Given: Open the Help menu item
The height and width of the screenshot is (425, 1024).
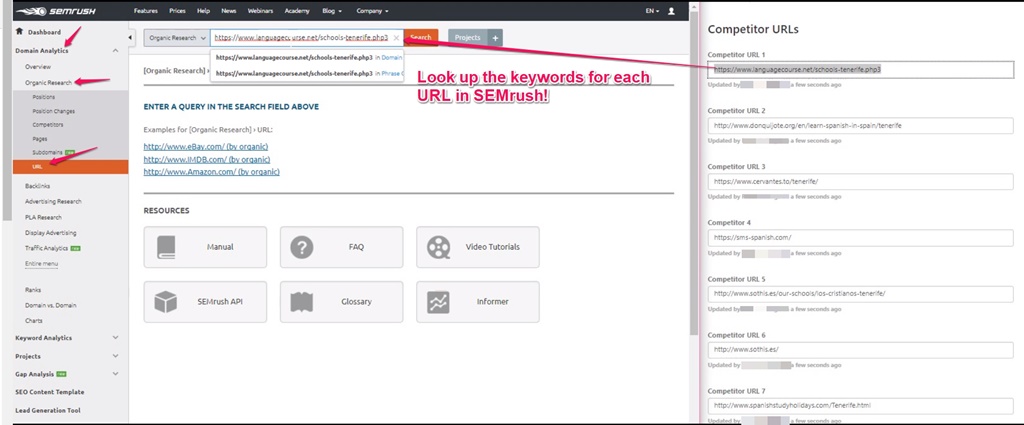Looking at the screenshot, I should pyautogui.click(x=203, y=11).
